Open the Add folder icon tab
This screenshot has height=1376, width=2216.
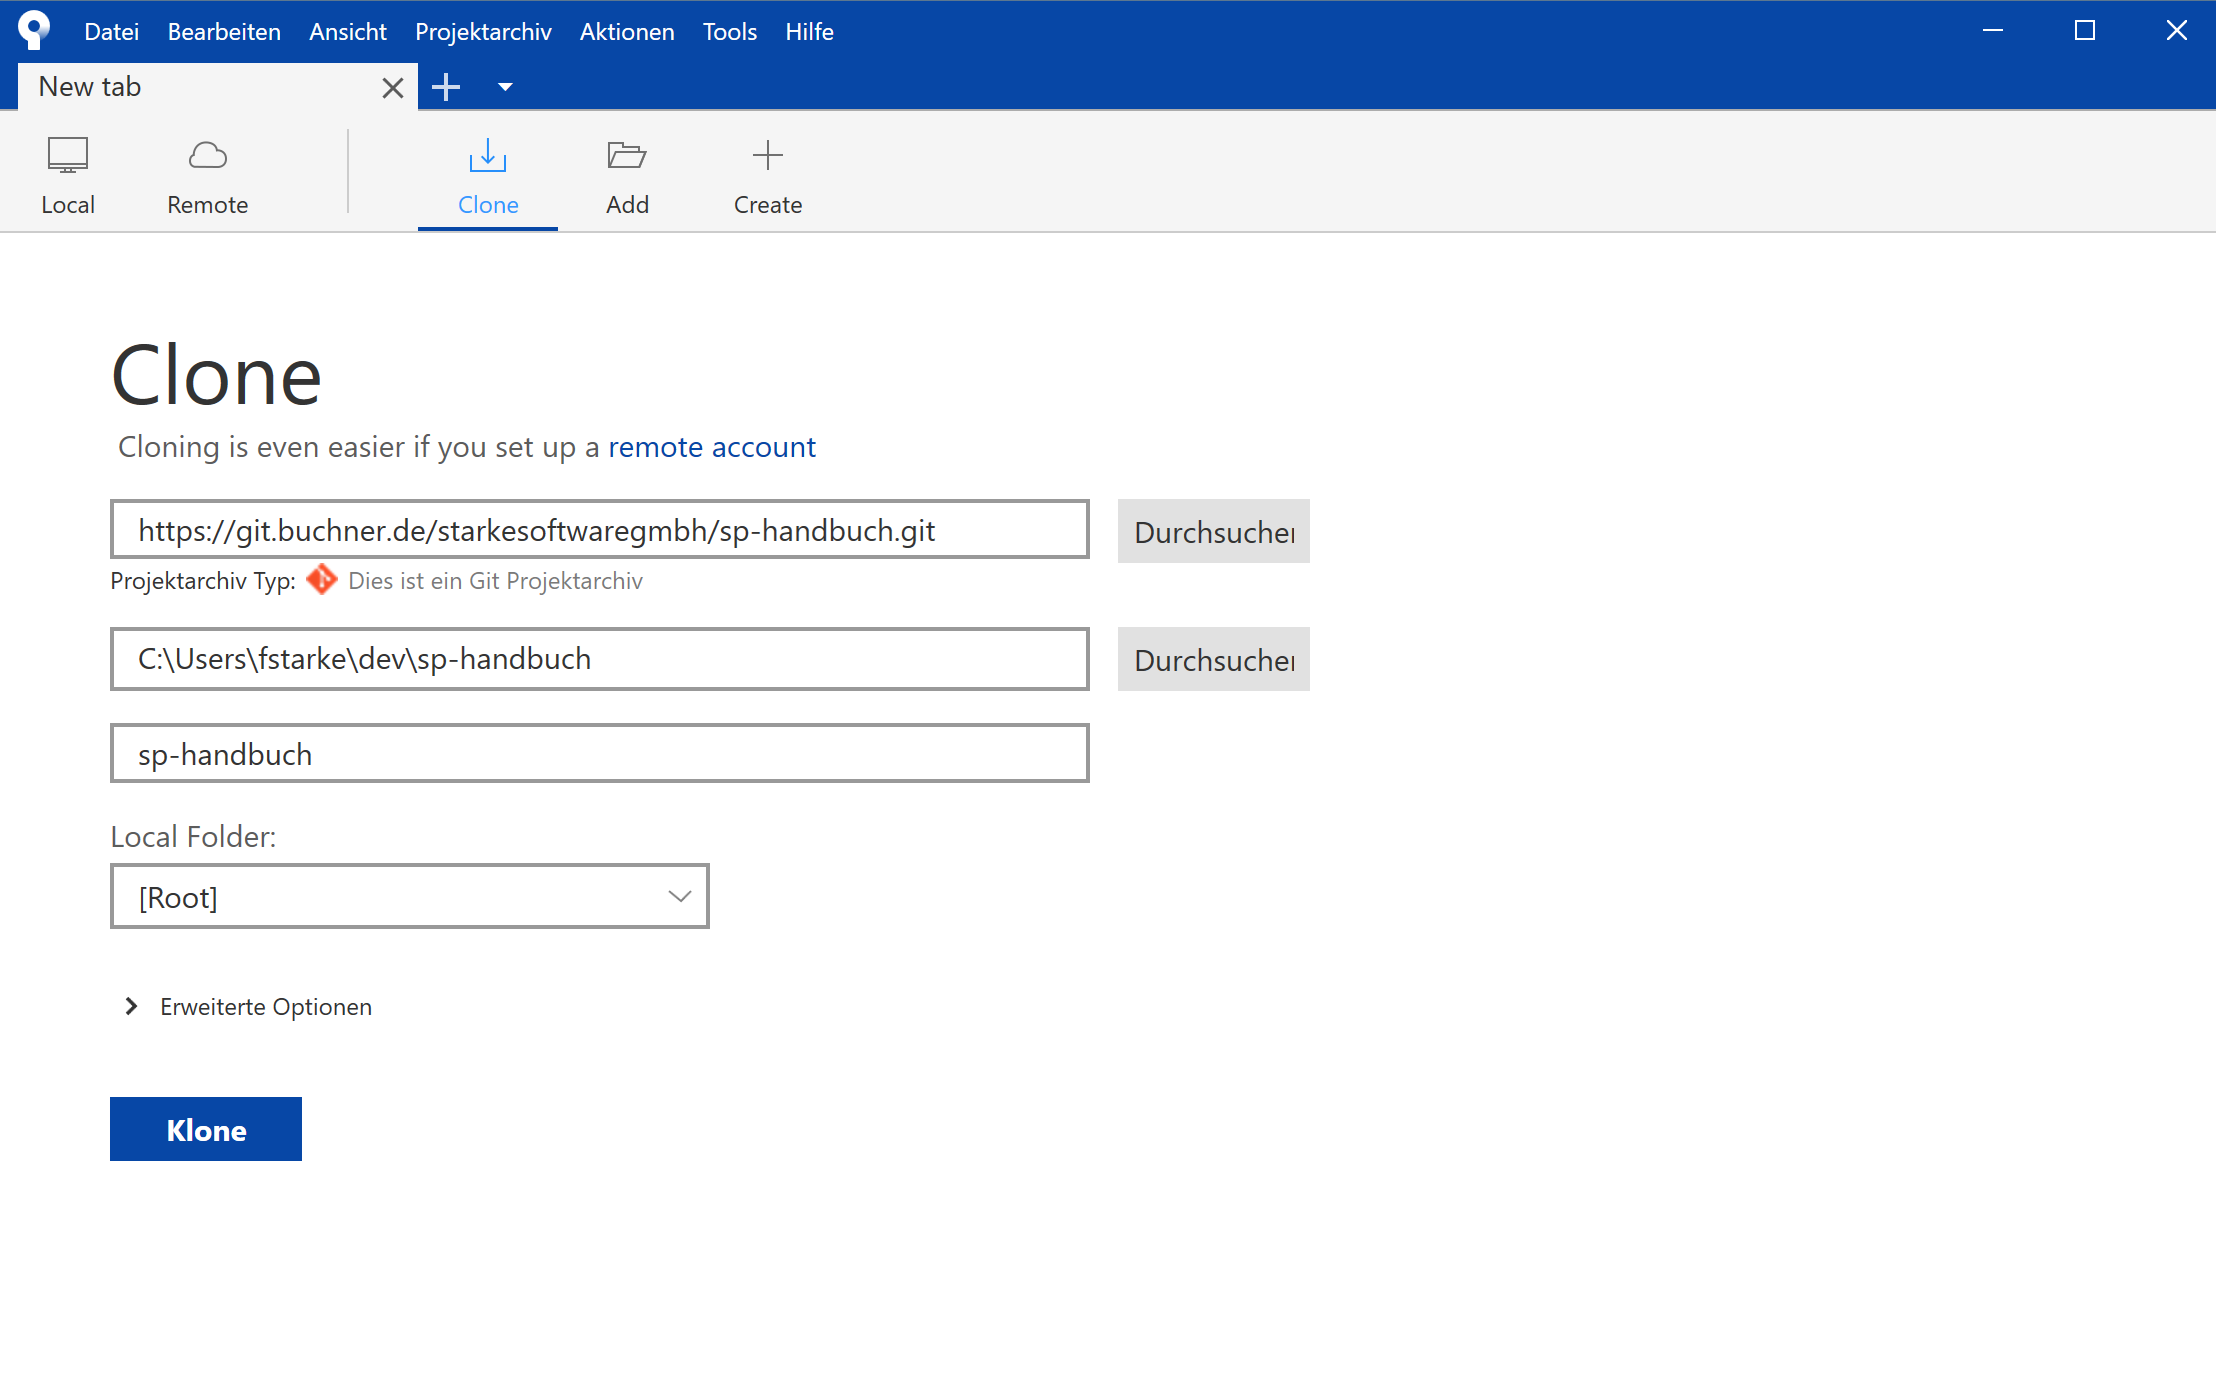[x=627, y=175]
